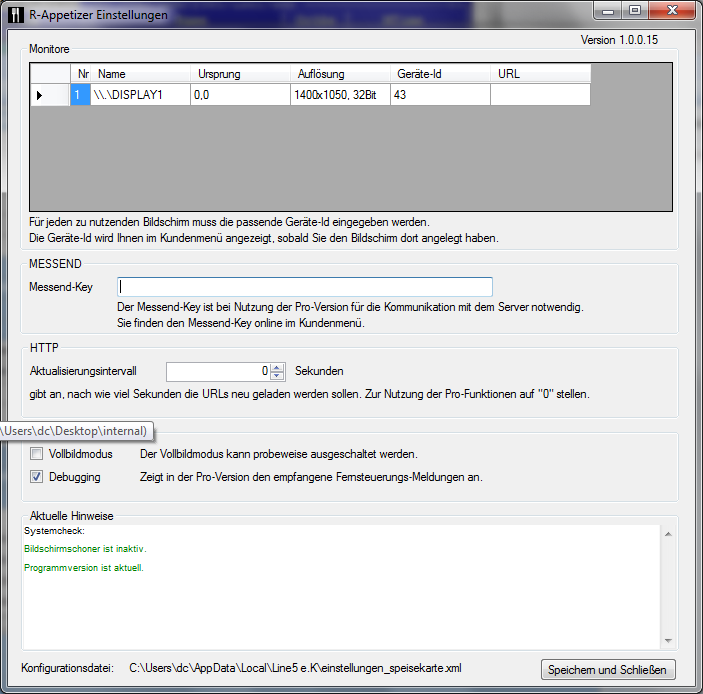The image size is (703, 694).
Task: Decrease Aktualisierungsintervall with down arrow
Action: pyautogui.click(x=277, y=376)
